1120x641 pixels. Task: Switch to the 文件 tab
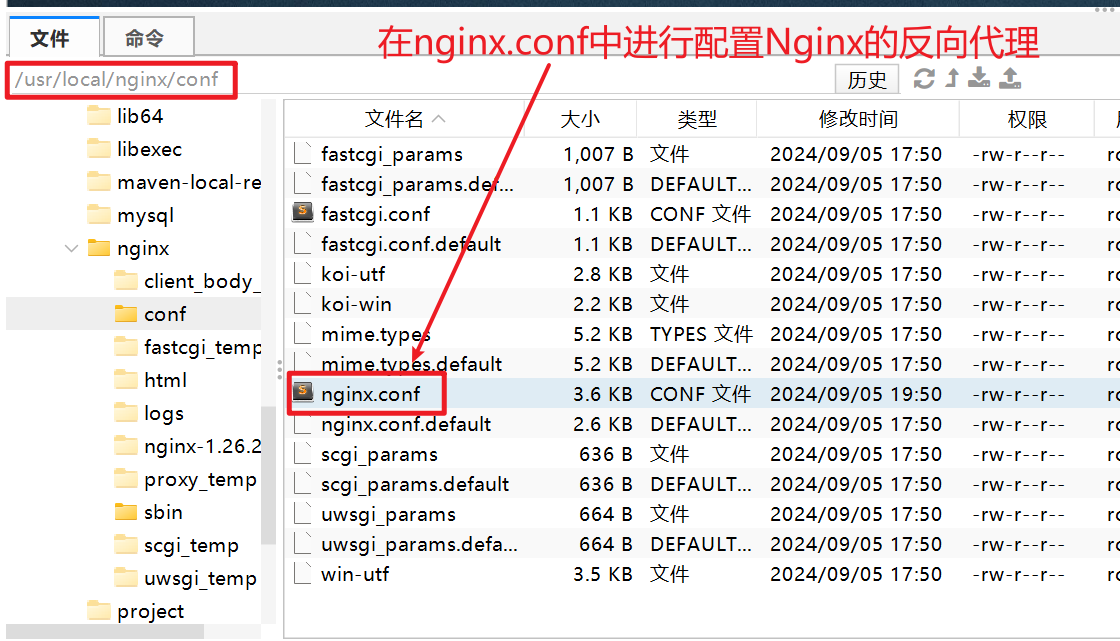pyautogui.click(x=51, y=39)
